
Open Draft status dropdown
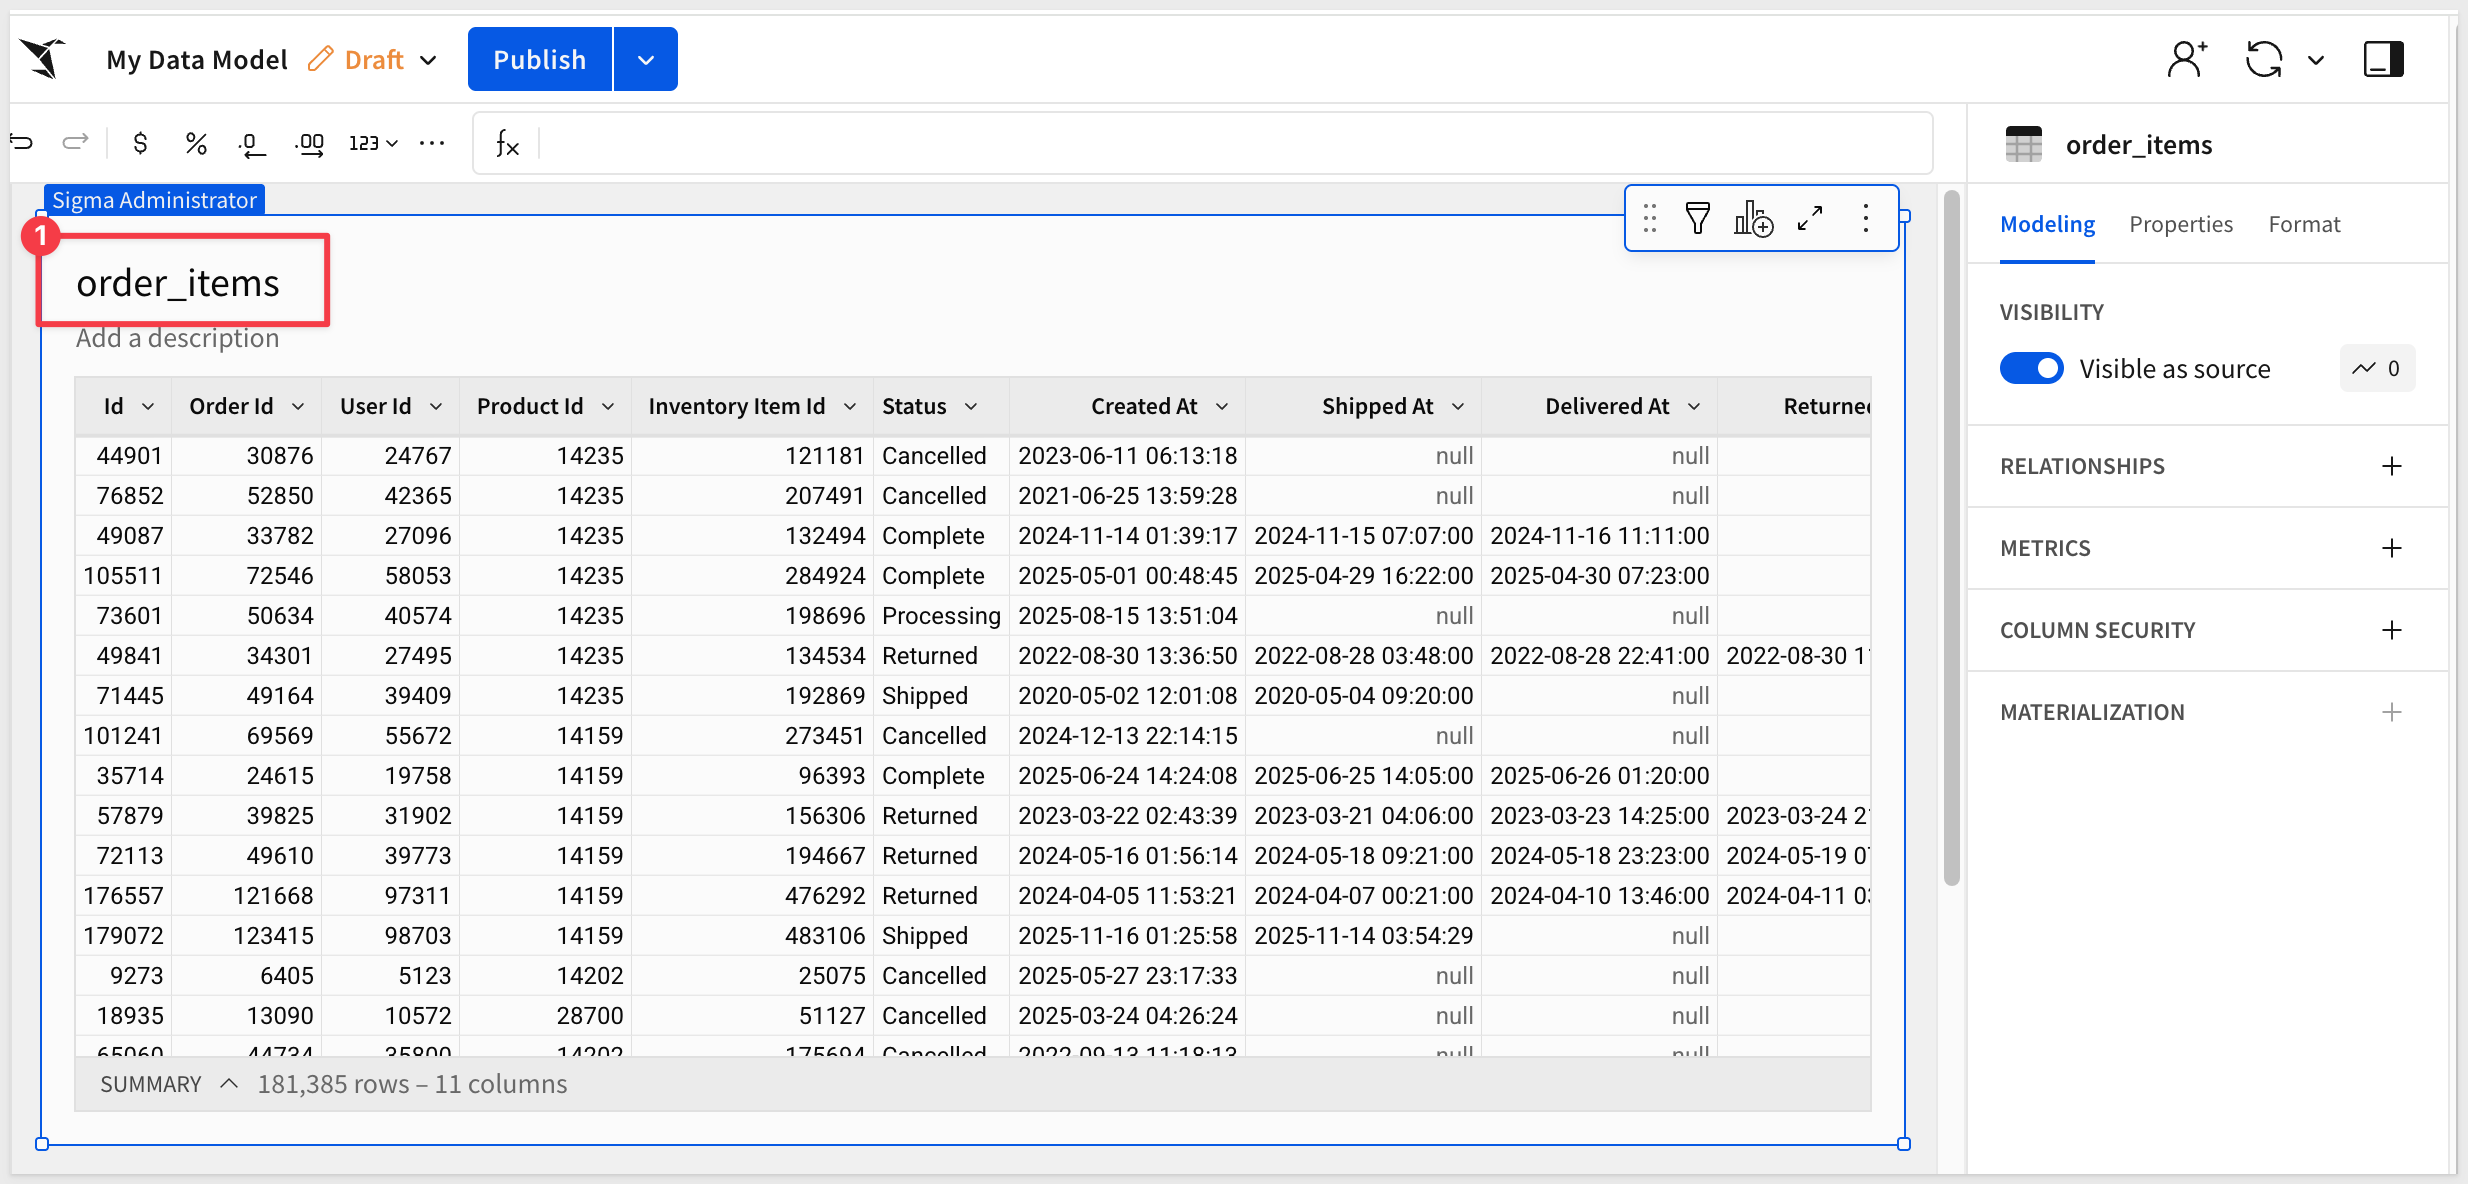[429, 60]
